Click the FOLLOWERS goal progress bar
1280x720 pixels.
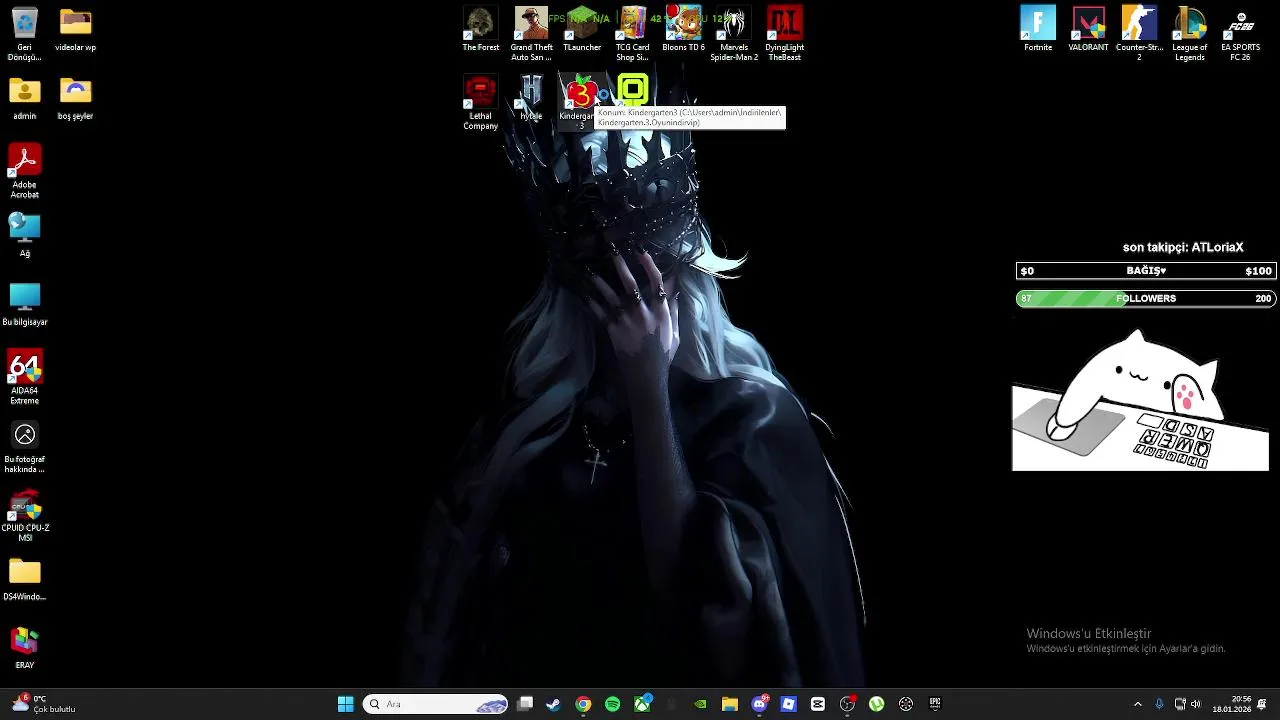tap(1146, 298)
